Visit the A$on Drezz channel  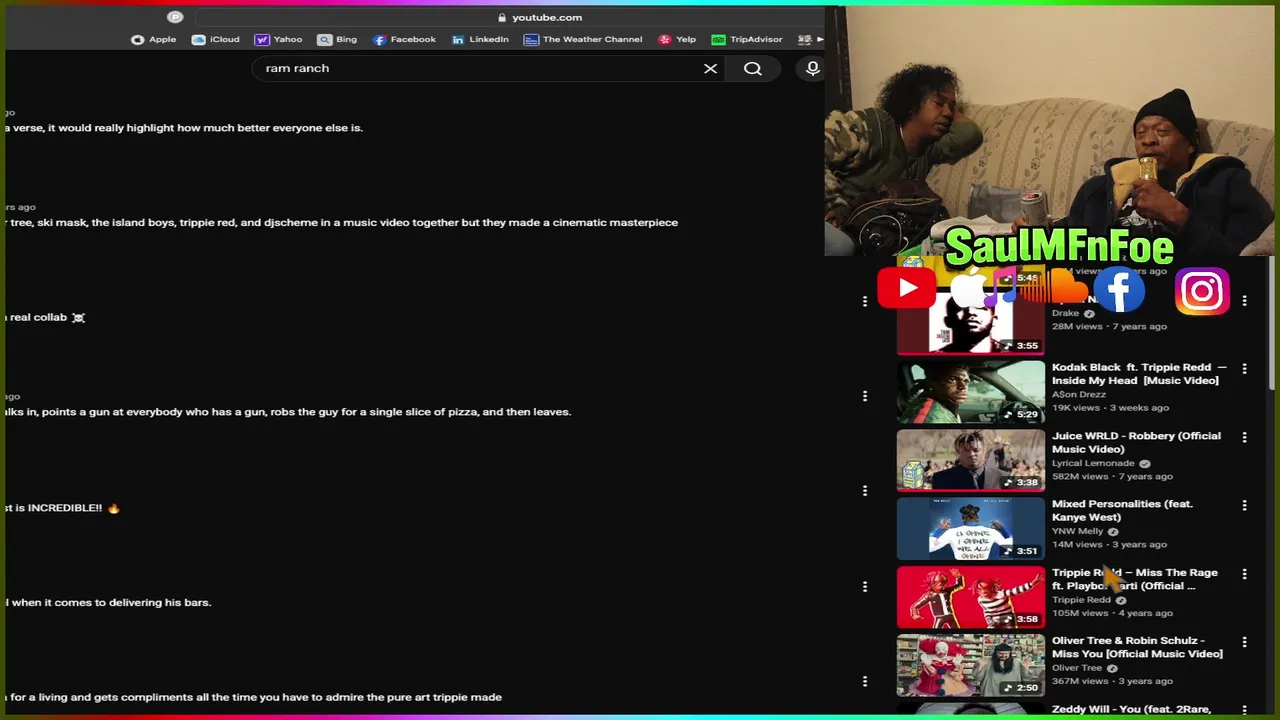click(x=1078, y=394)
